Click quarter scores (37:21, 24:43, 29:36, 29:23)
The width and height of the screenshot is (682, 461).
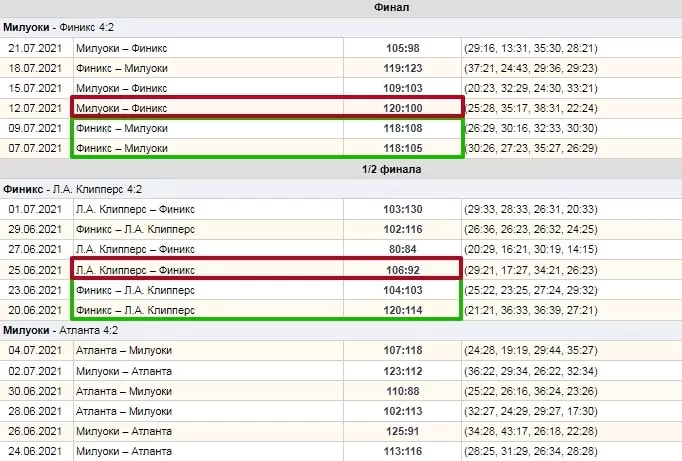(531, 68)
